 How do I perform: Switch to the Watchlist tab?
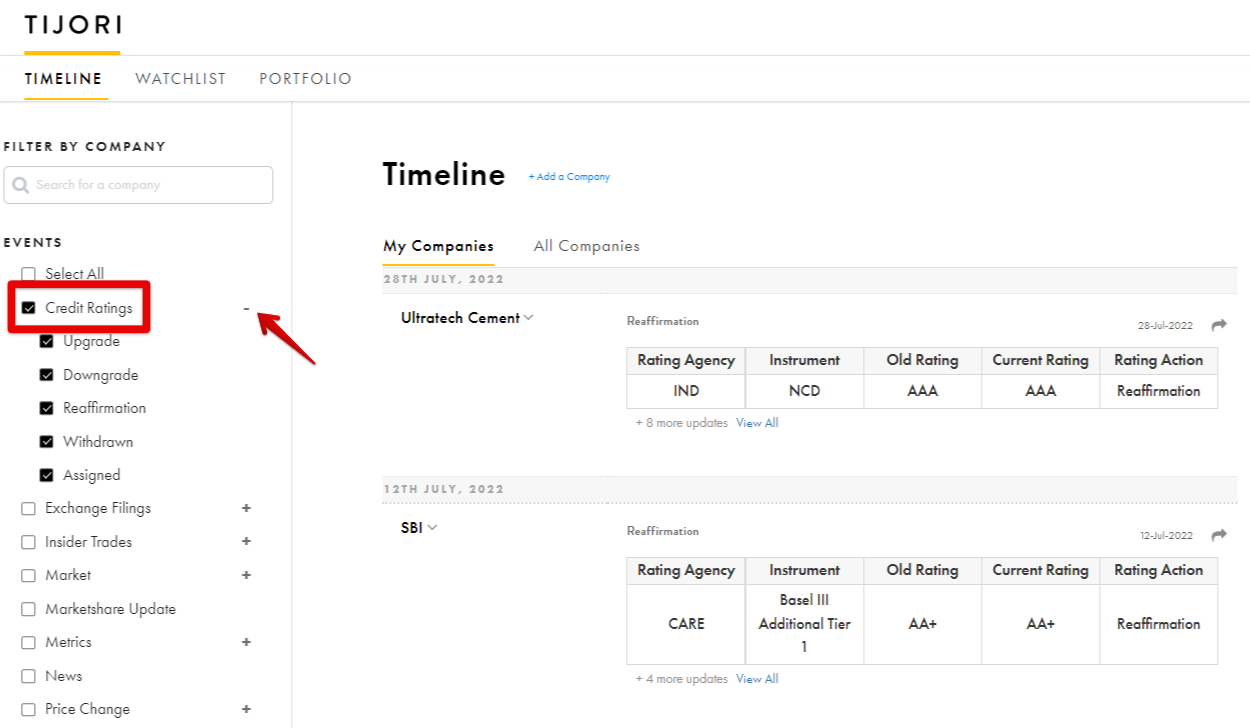pyautogui.click(x=181, y=78)
